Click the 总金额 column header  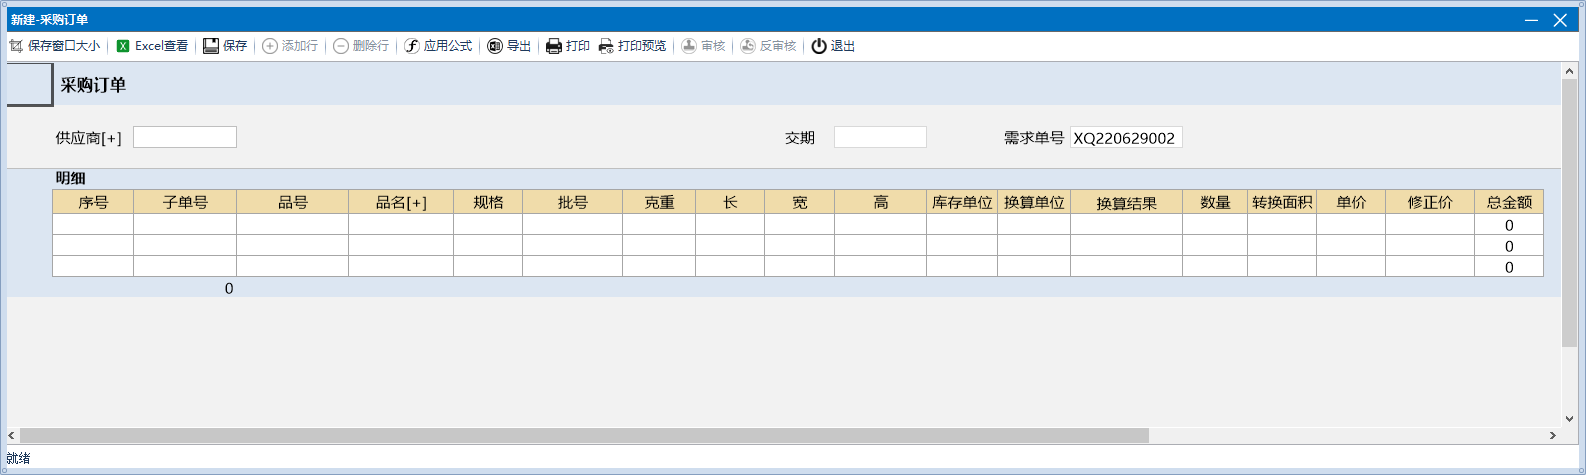click(1508, 202)
